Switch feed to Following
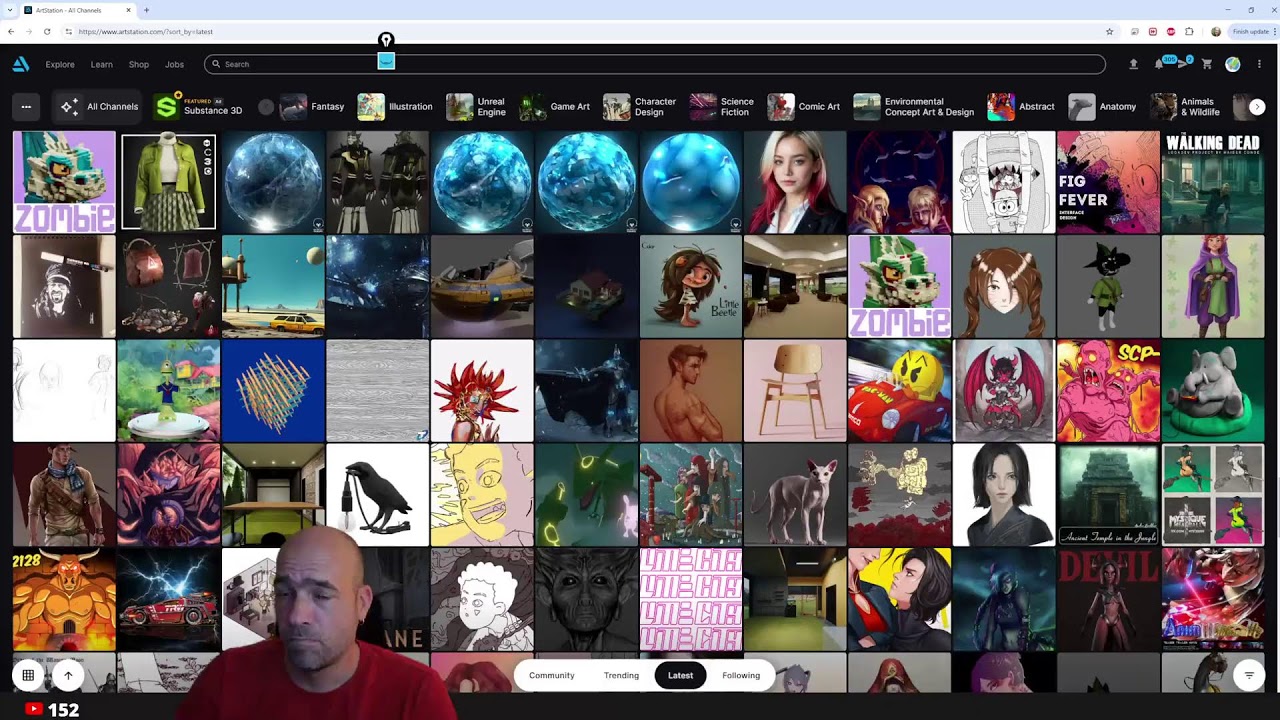This screenshot has width=1280, height=720. coord(741,675)
